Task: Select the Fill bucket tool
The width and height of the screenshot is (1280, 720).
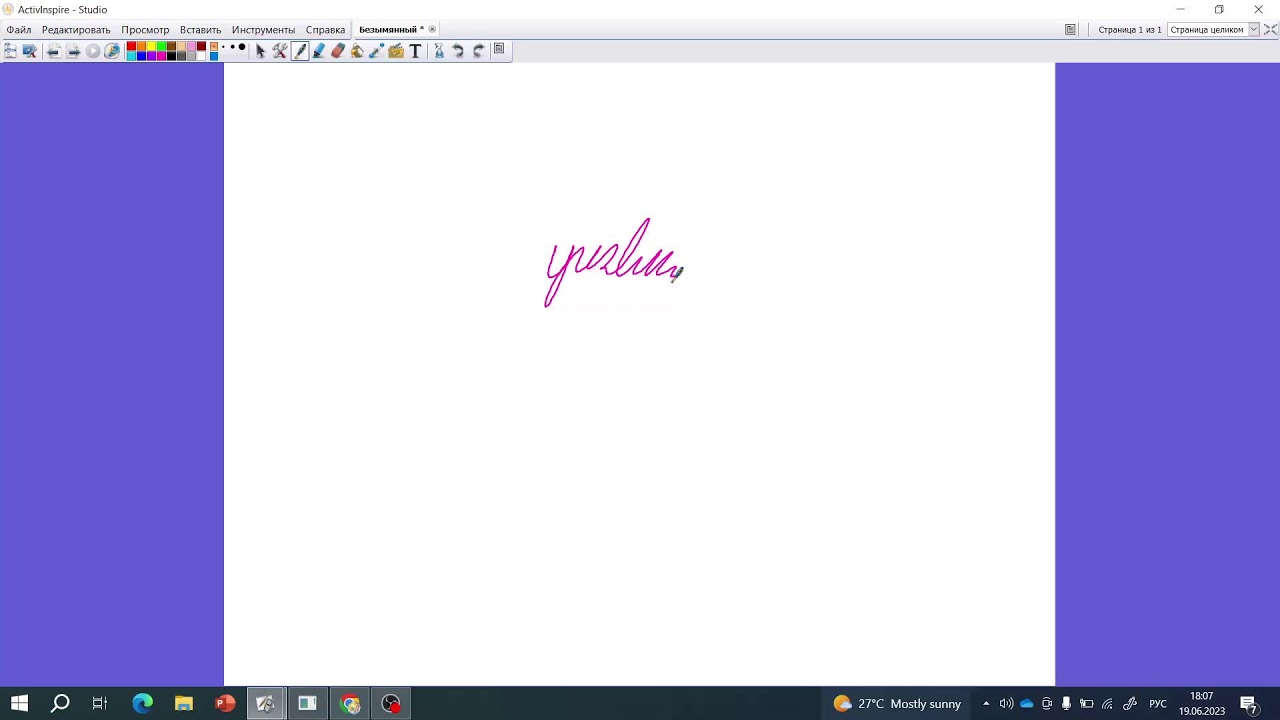Action: (357, 50)
